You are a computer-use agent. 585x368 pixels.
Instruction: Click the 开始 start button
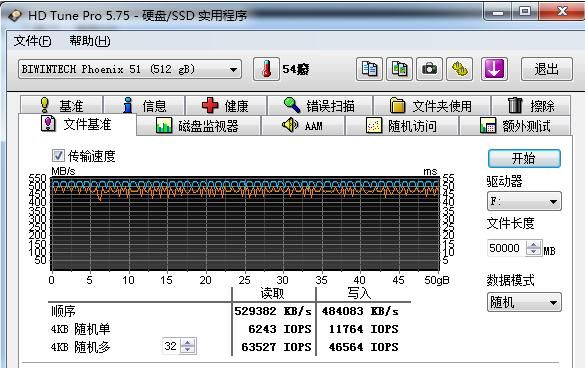[524, 158]
